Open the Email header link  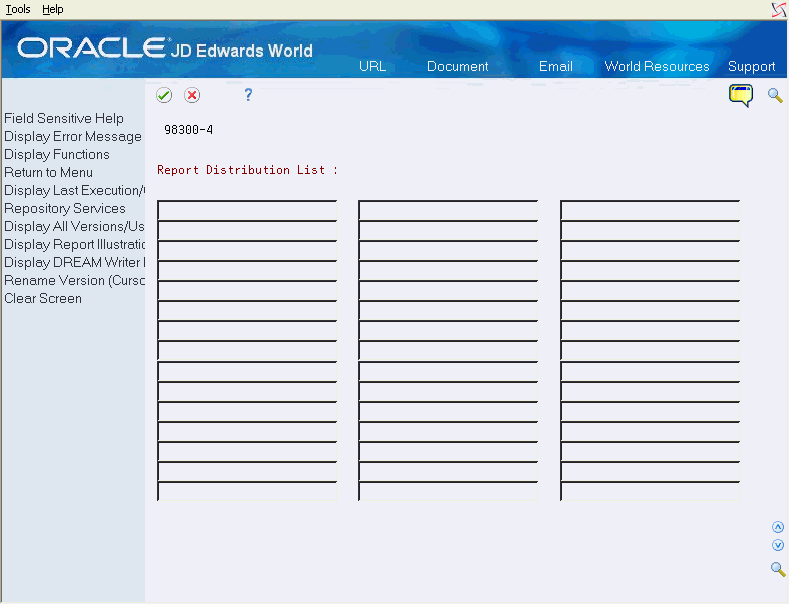556,66
